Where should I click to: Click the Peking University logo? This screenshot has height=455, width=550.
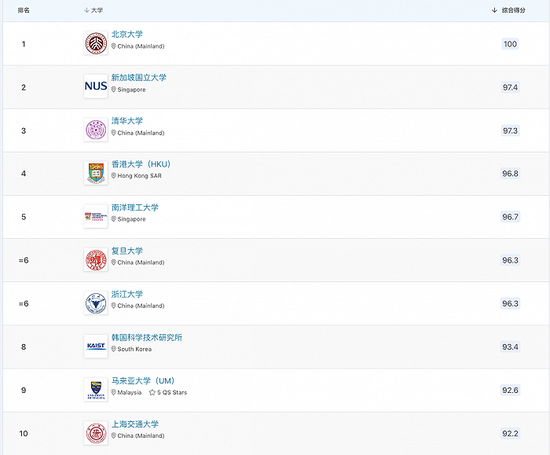point(96,43)
